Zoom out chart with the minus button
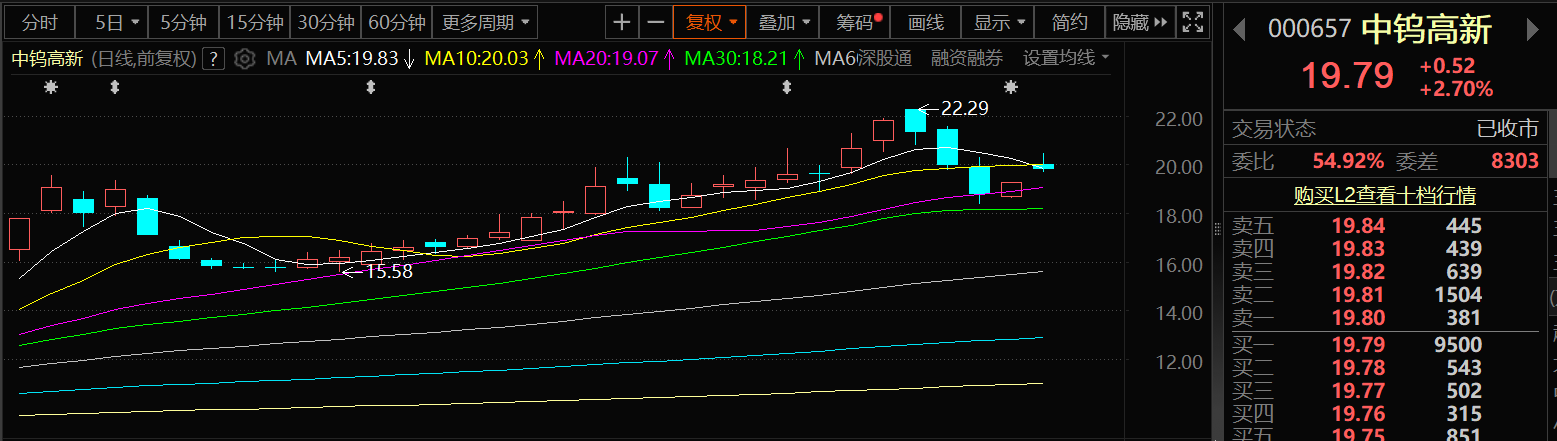 click(656, 22)
